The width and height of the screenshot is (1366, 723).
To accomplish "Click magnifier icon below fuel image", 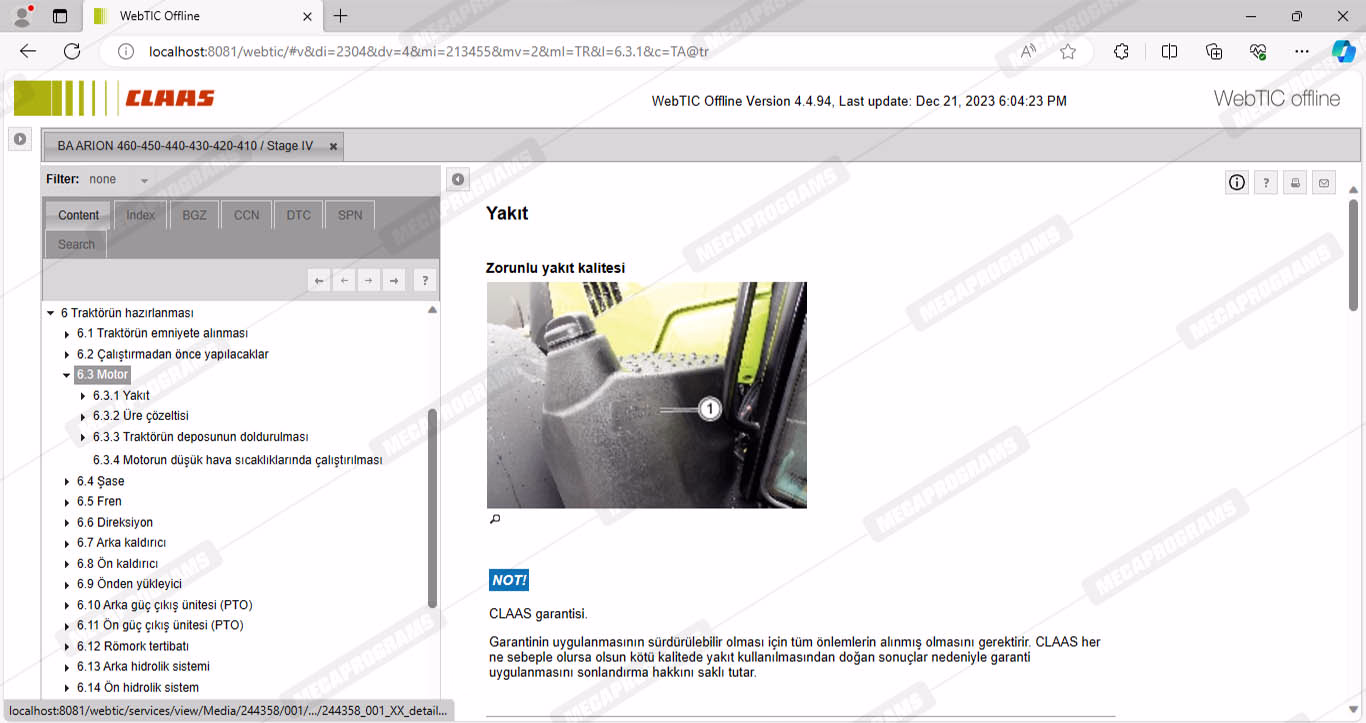I will click(x=494, y=519).
